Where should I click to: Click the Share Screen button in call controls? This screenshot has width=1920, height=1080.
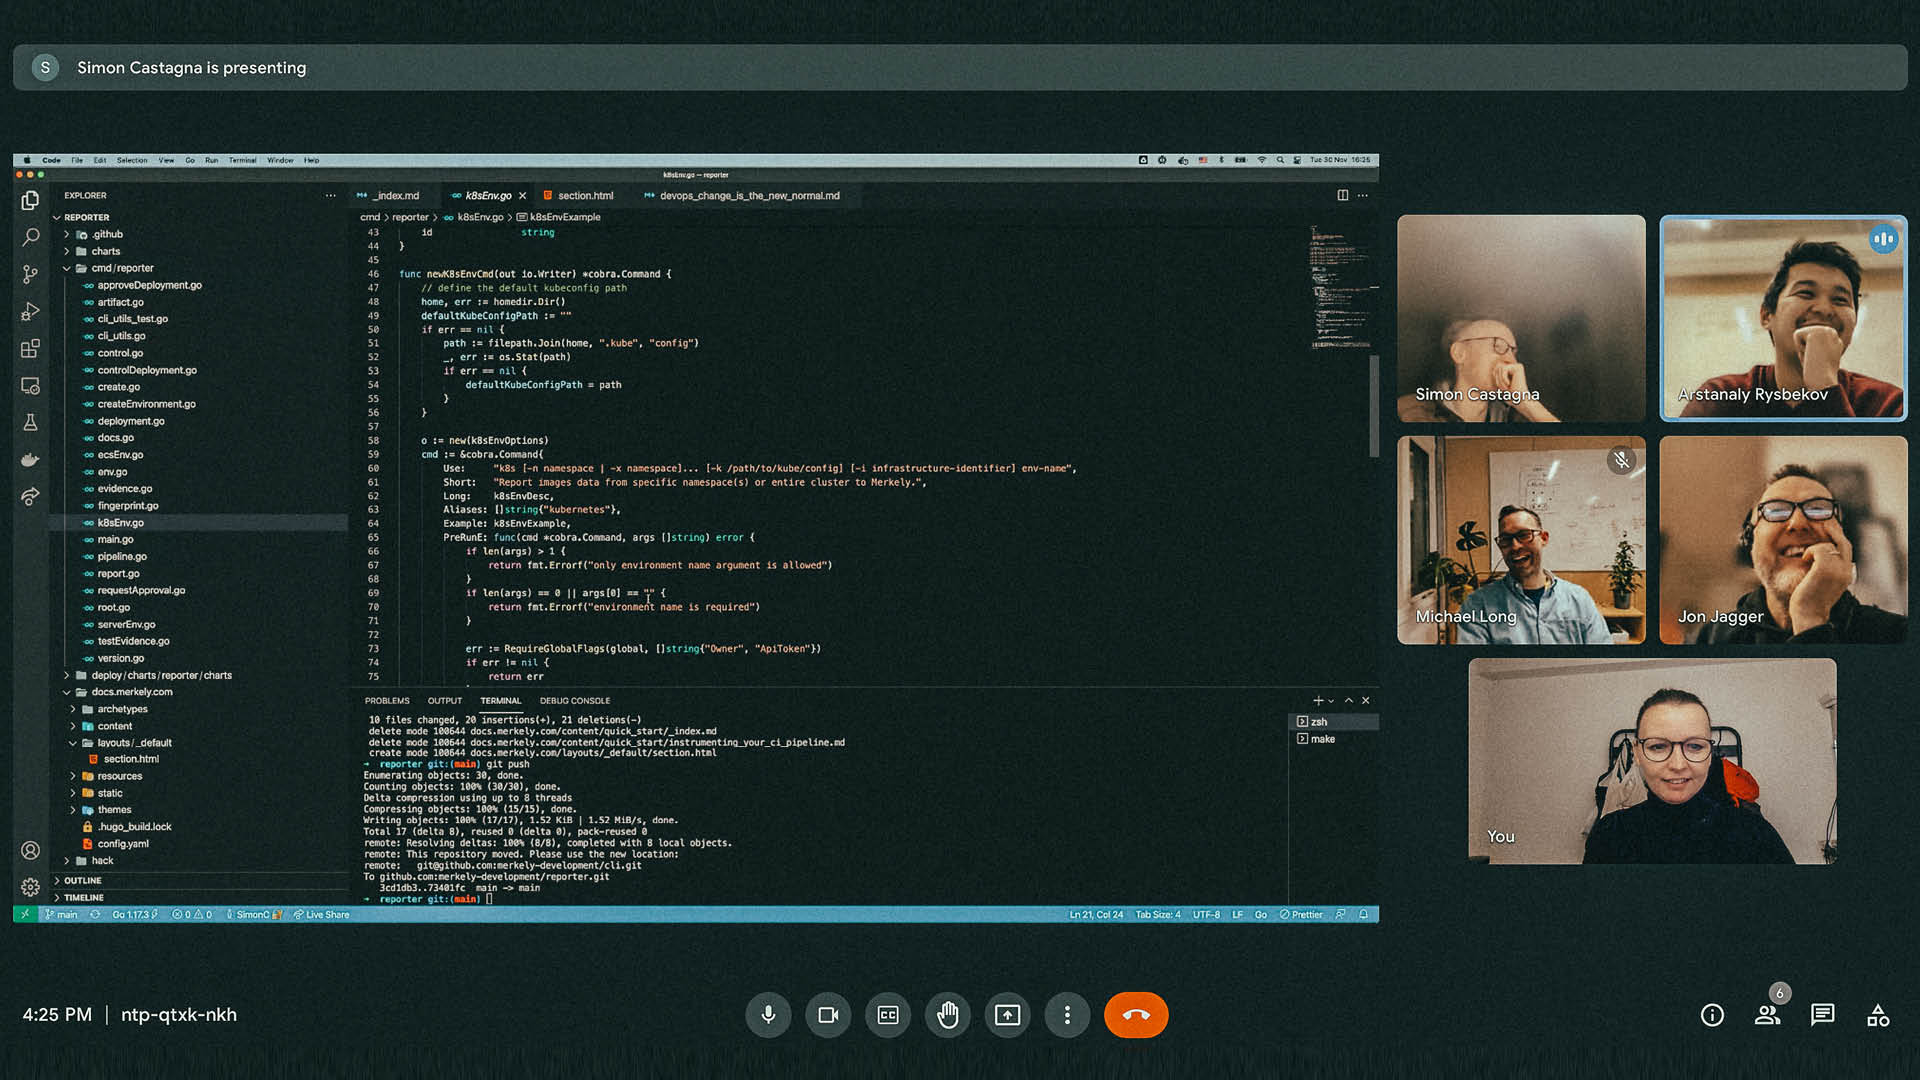pos(1007,1014)
